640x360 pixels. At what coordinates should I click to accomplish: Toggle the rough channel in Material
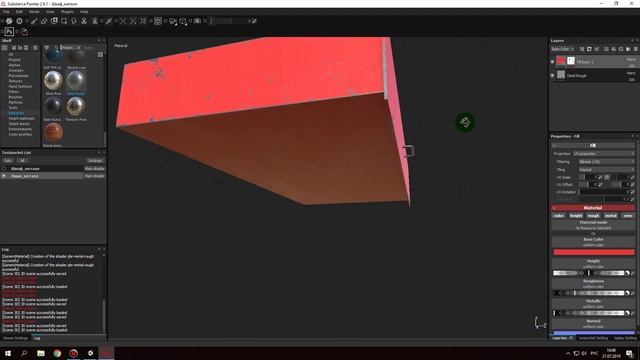click(593, 216)
